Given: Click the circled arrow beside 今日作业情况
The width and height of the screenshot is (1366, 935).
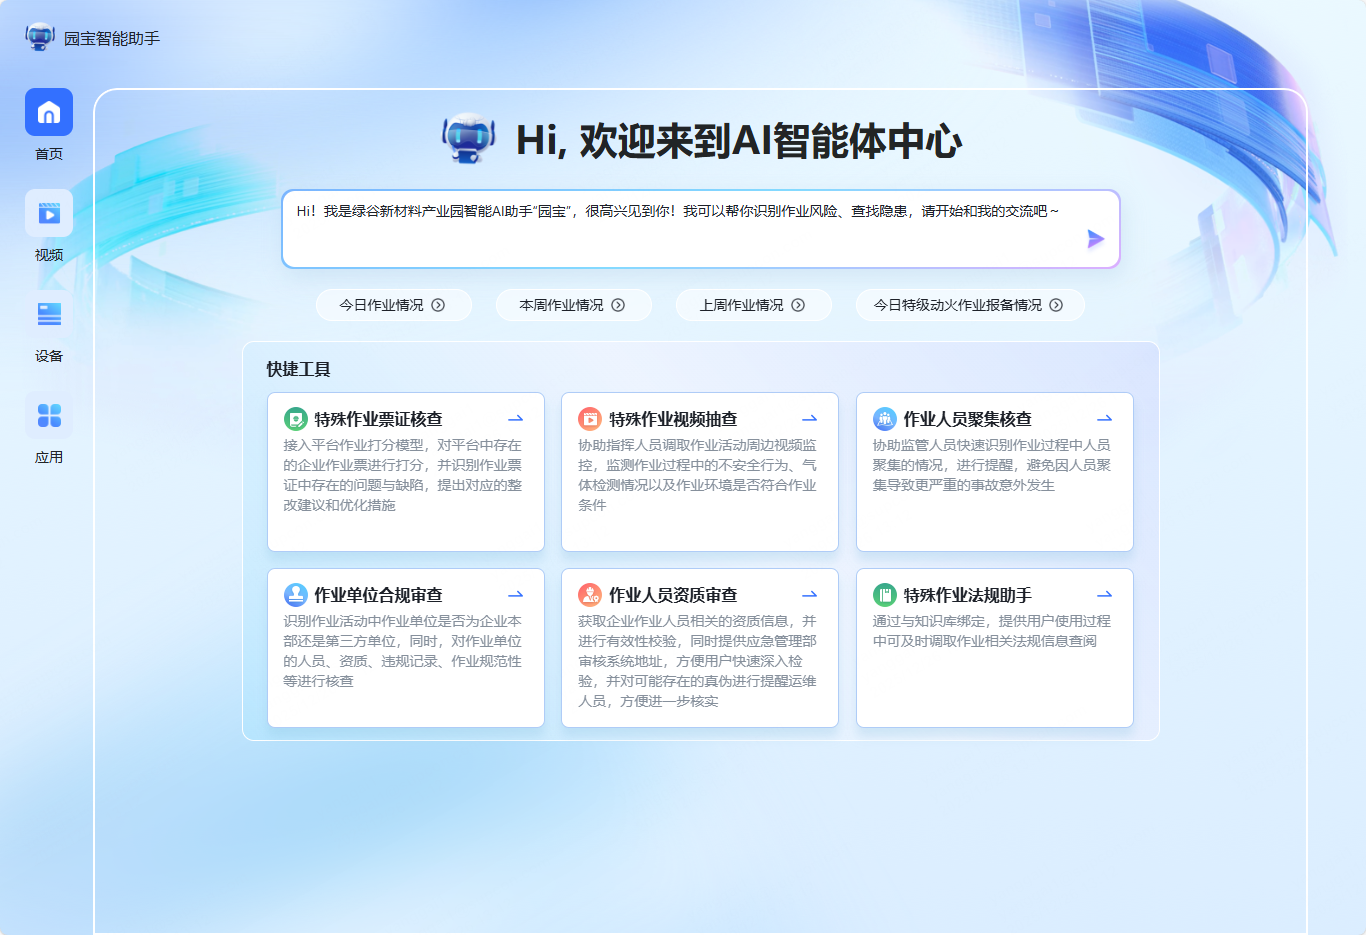Looking at the screenshot, I should (x=438, y=305).
